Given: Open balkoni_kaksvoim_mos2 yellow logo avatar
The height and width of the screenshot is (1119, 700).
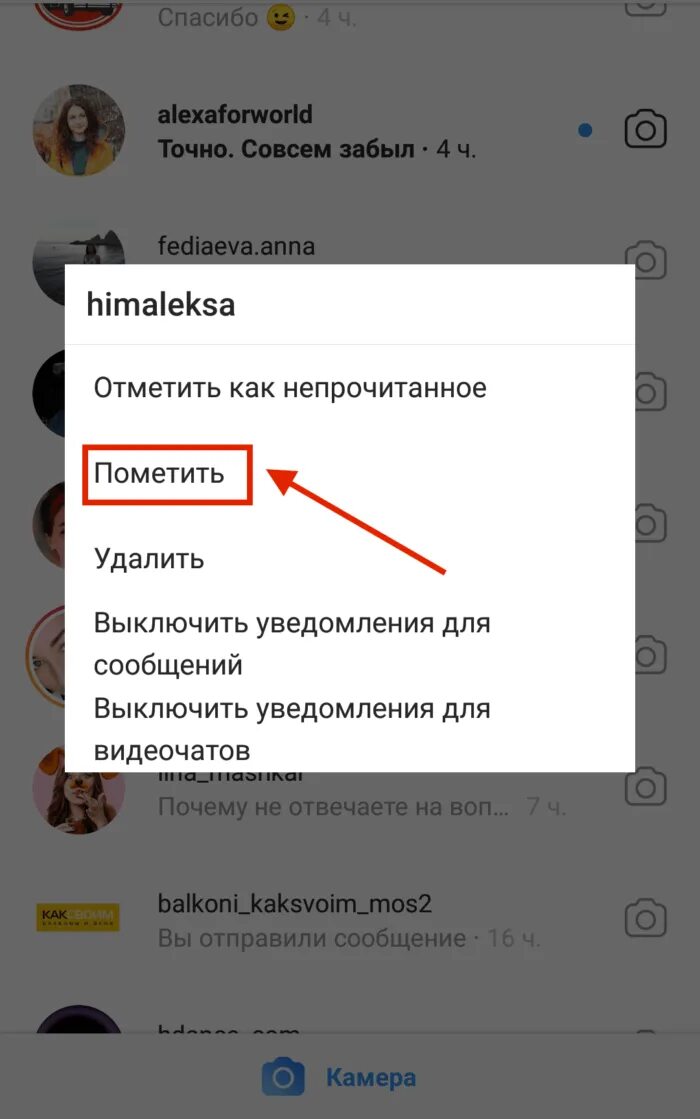Looking at the screenshot, I should click(x=78, y=918).
